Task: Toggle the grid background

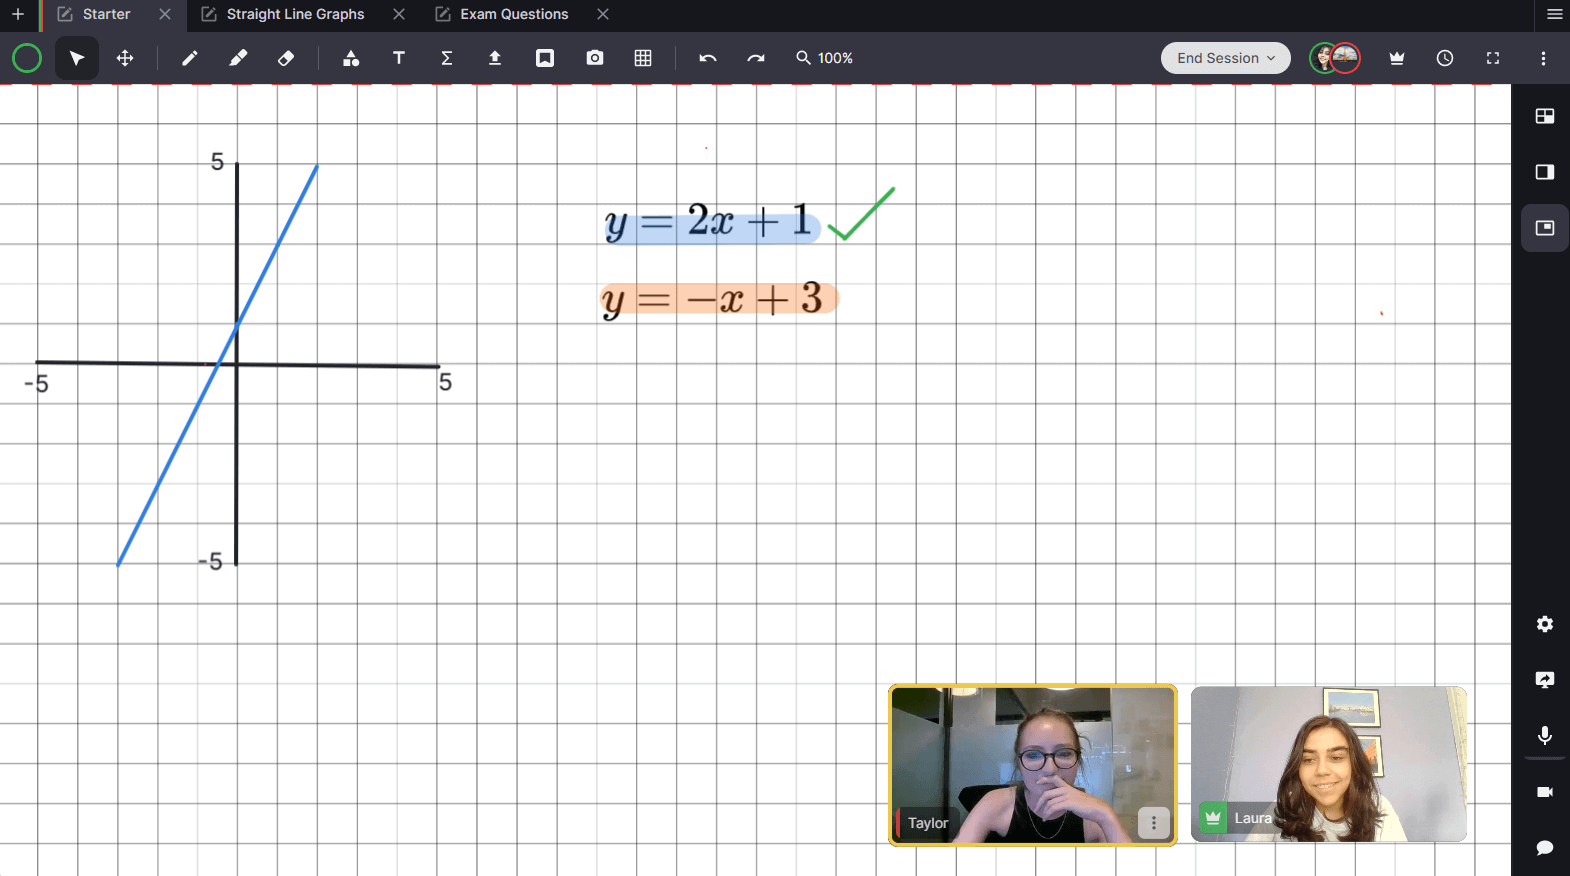Action: coord(643,58)
